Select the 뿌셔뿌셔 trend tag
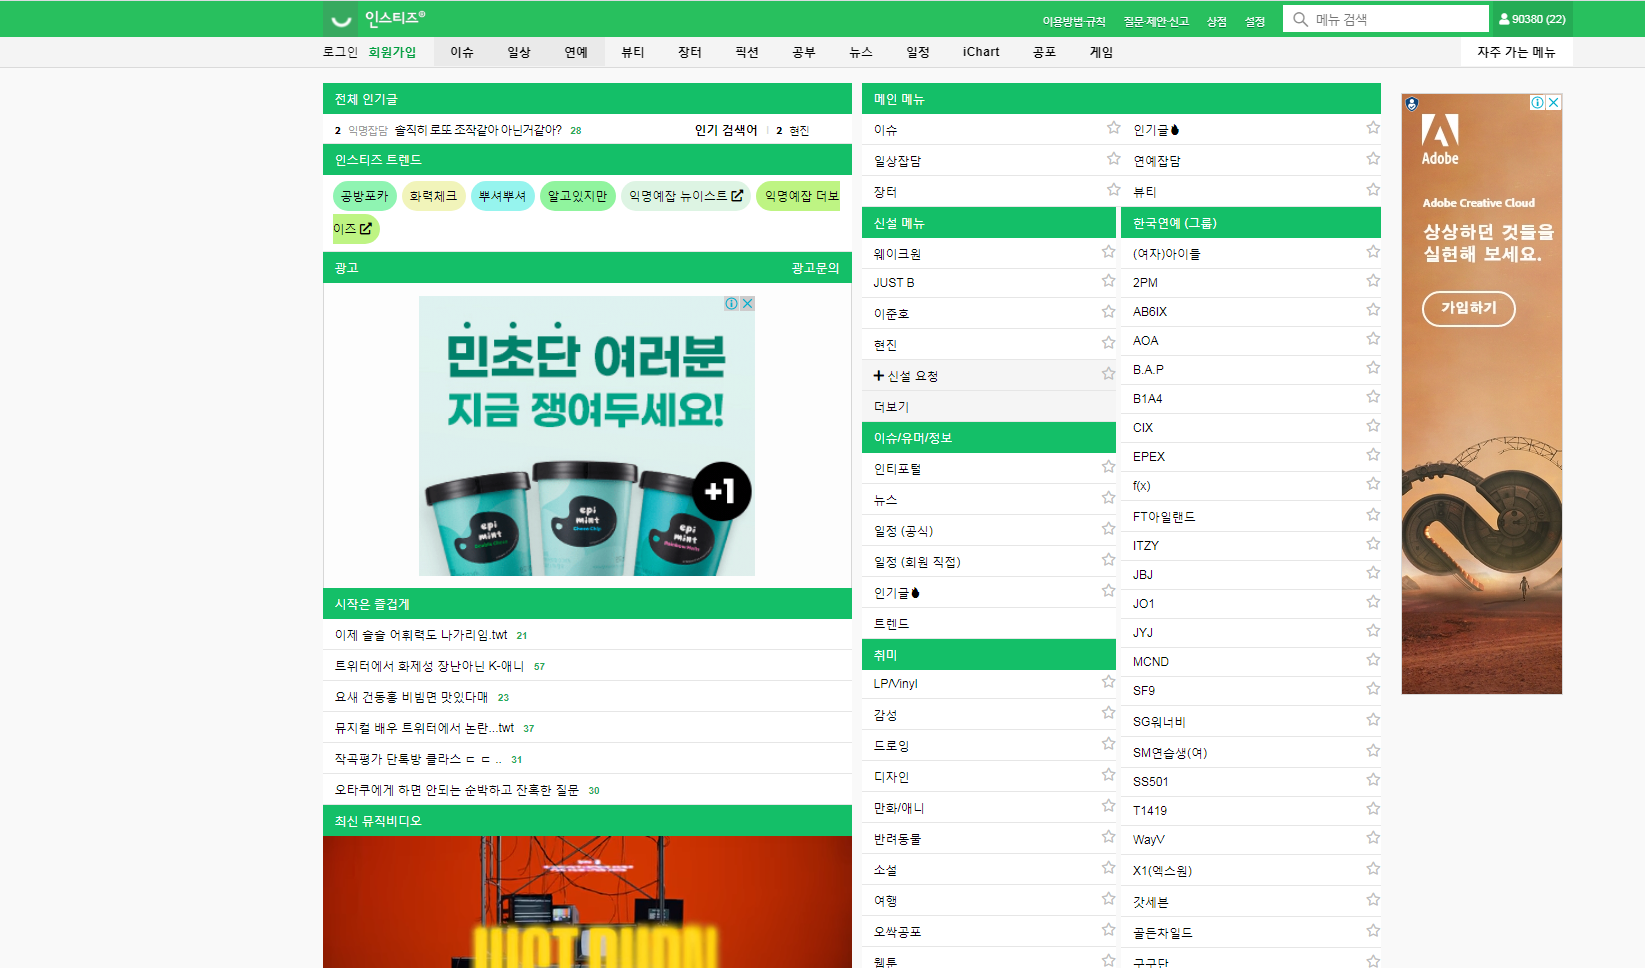 (x=502, y=196)
